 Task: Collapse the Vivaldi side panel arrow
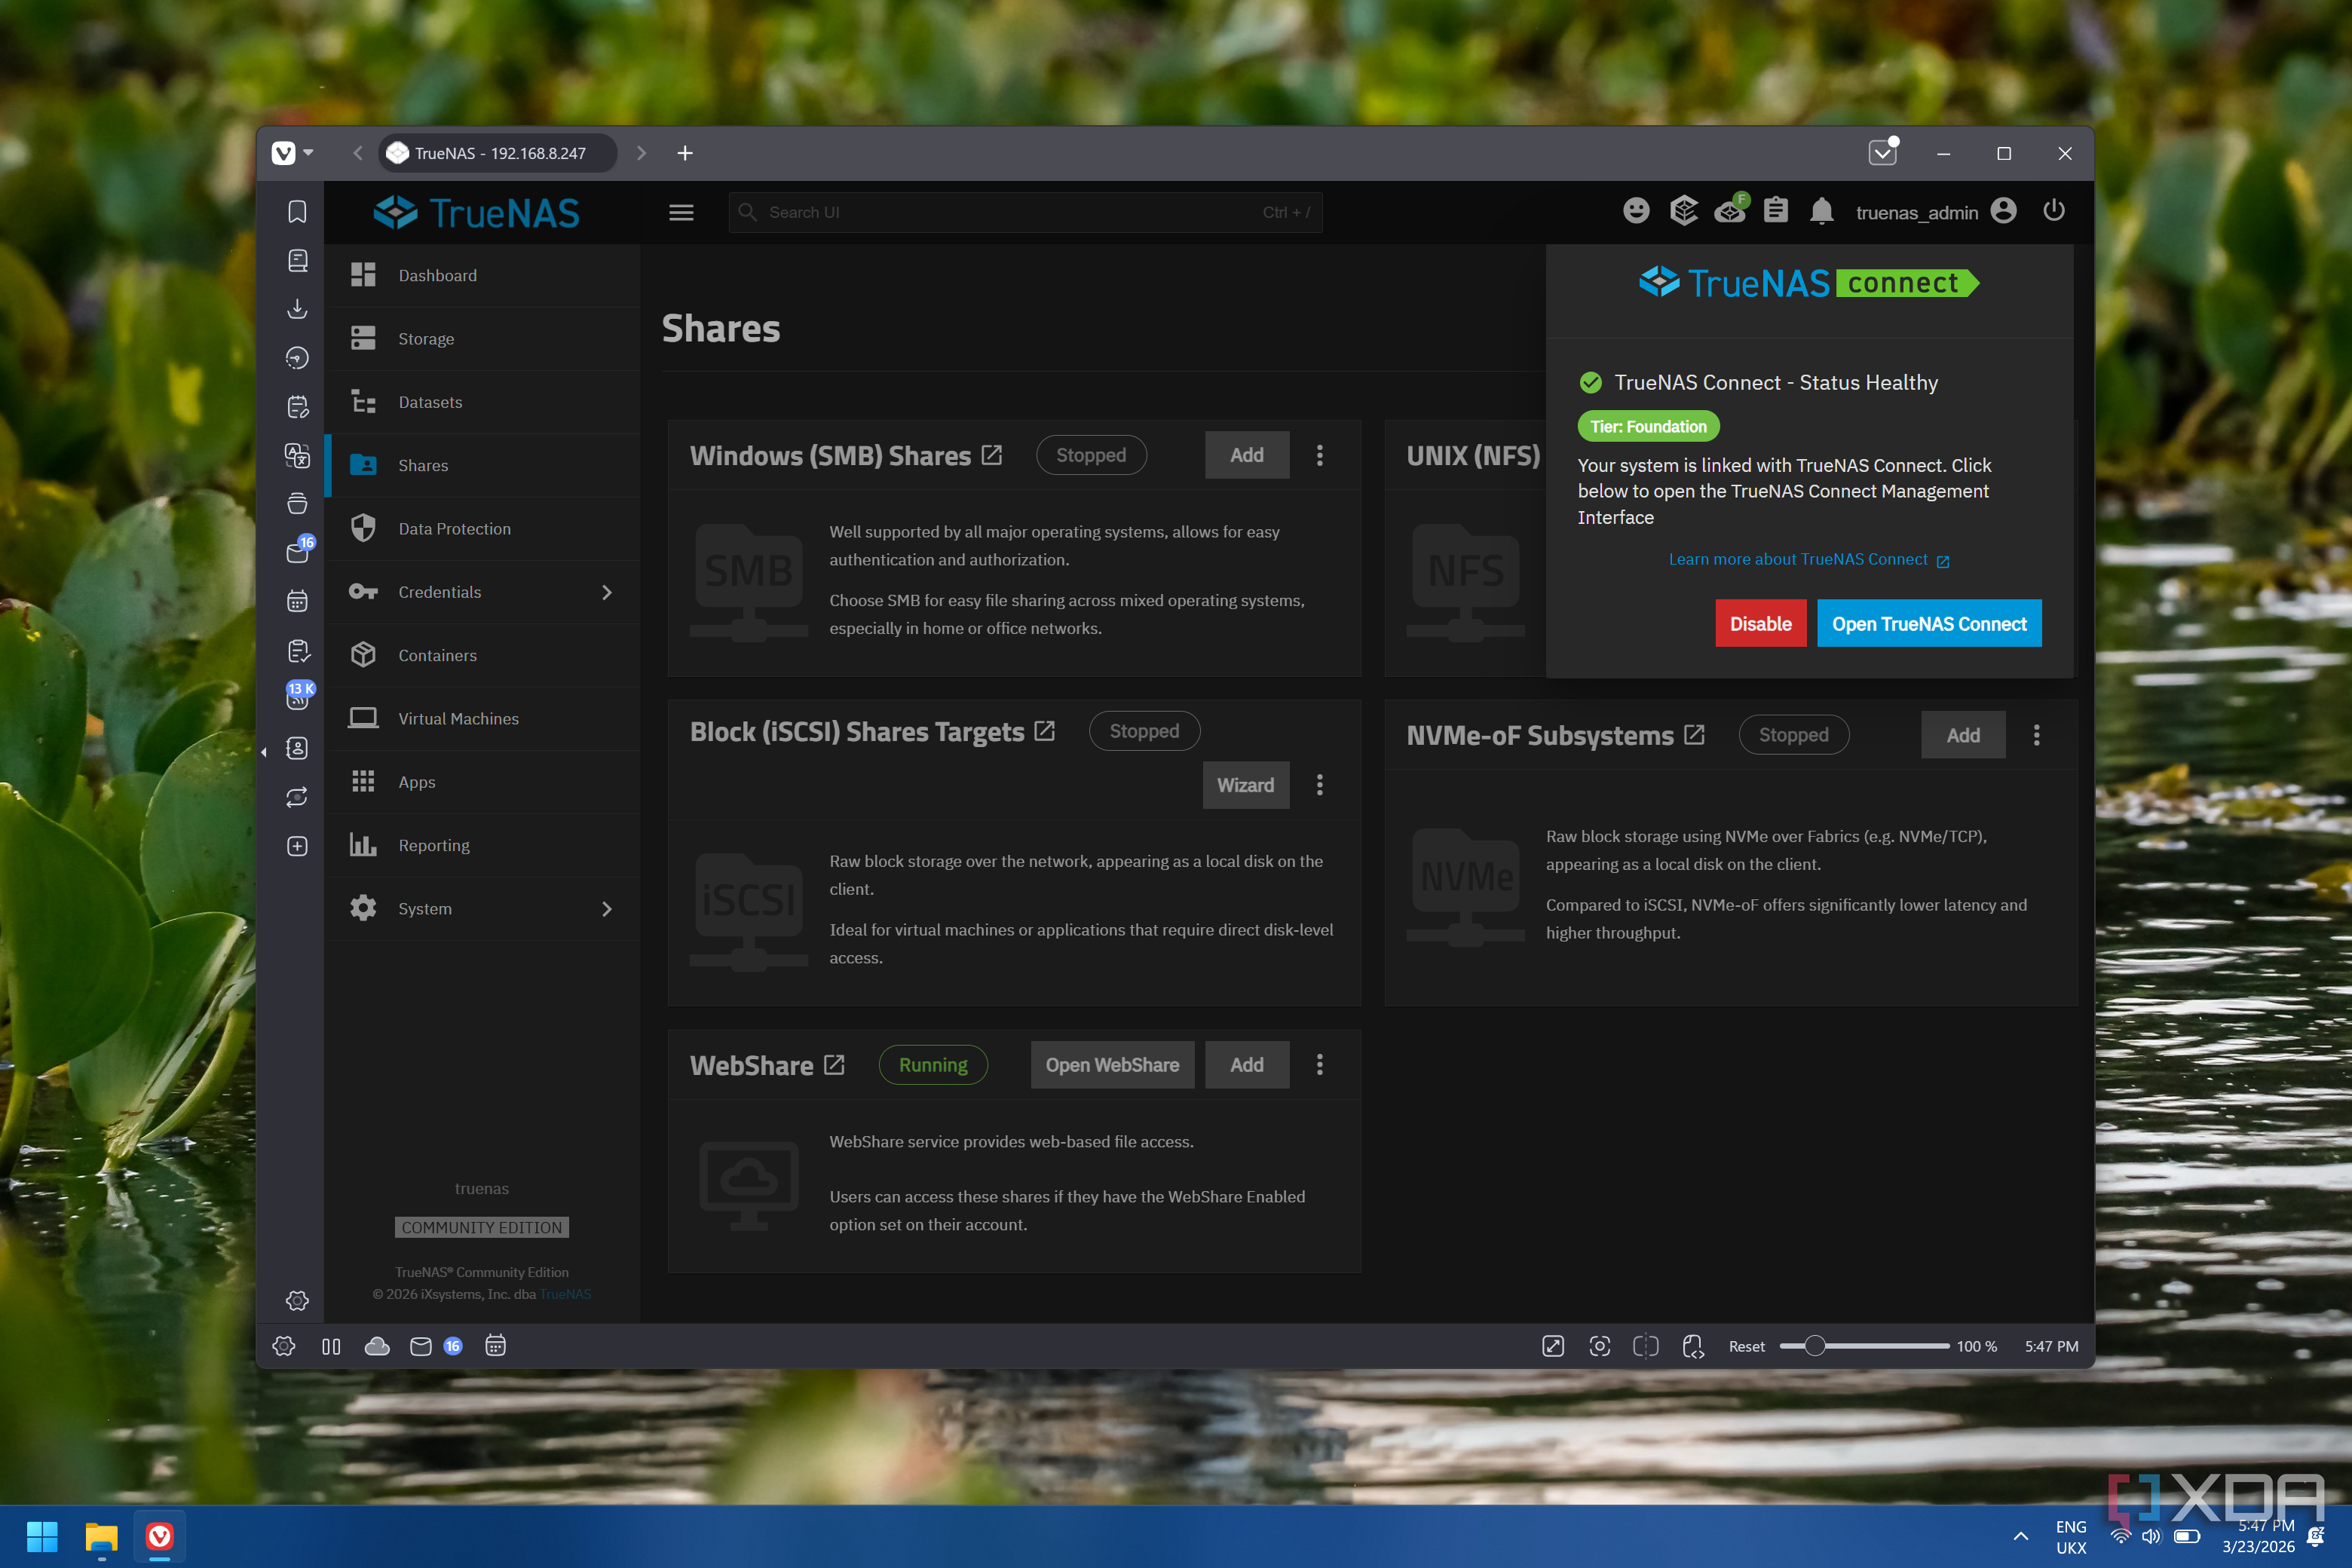click(264, 752)
